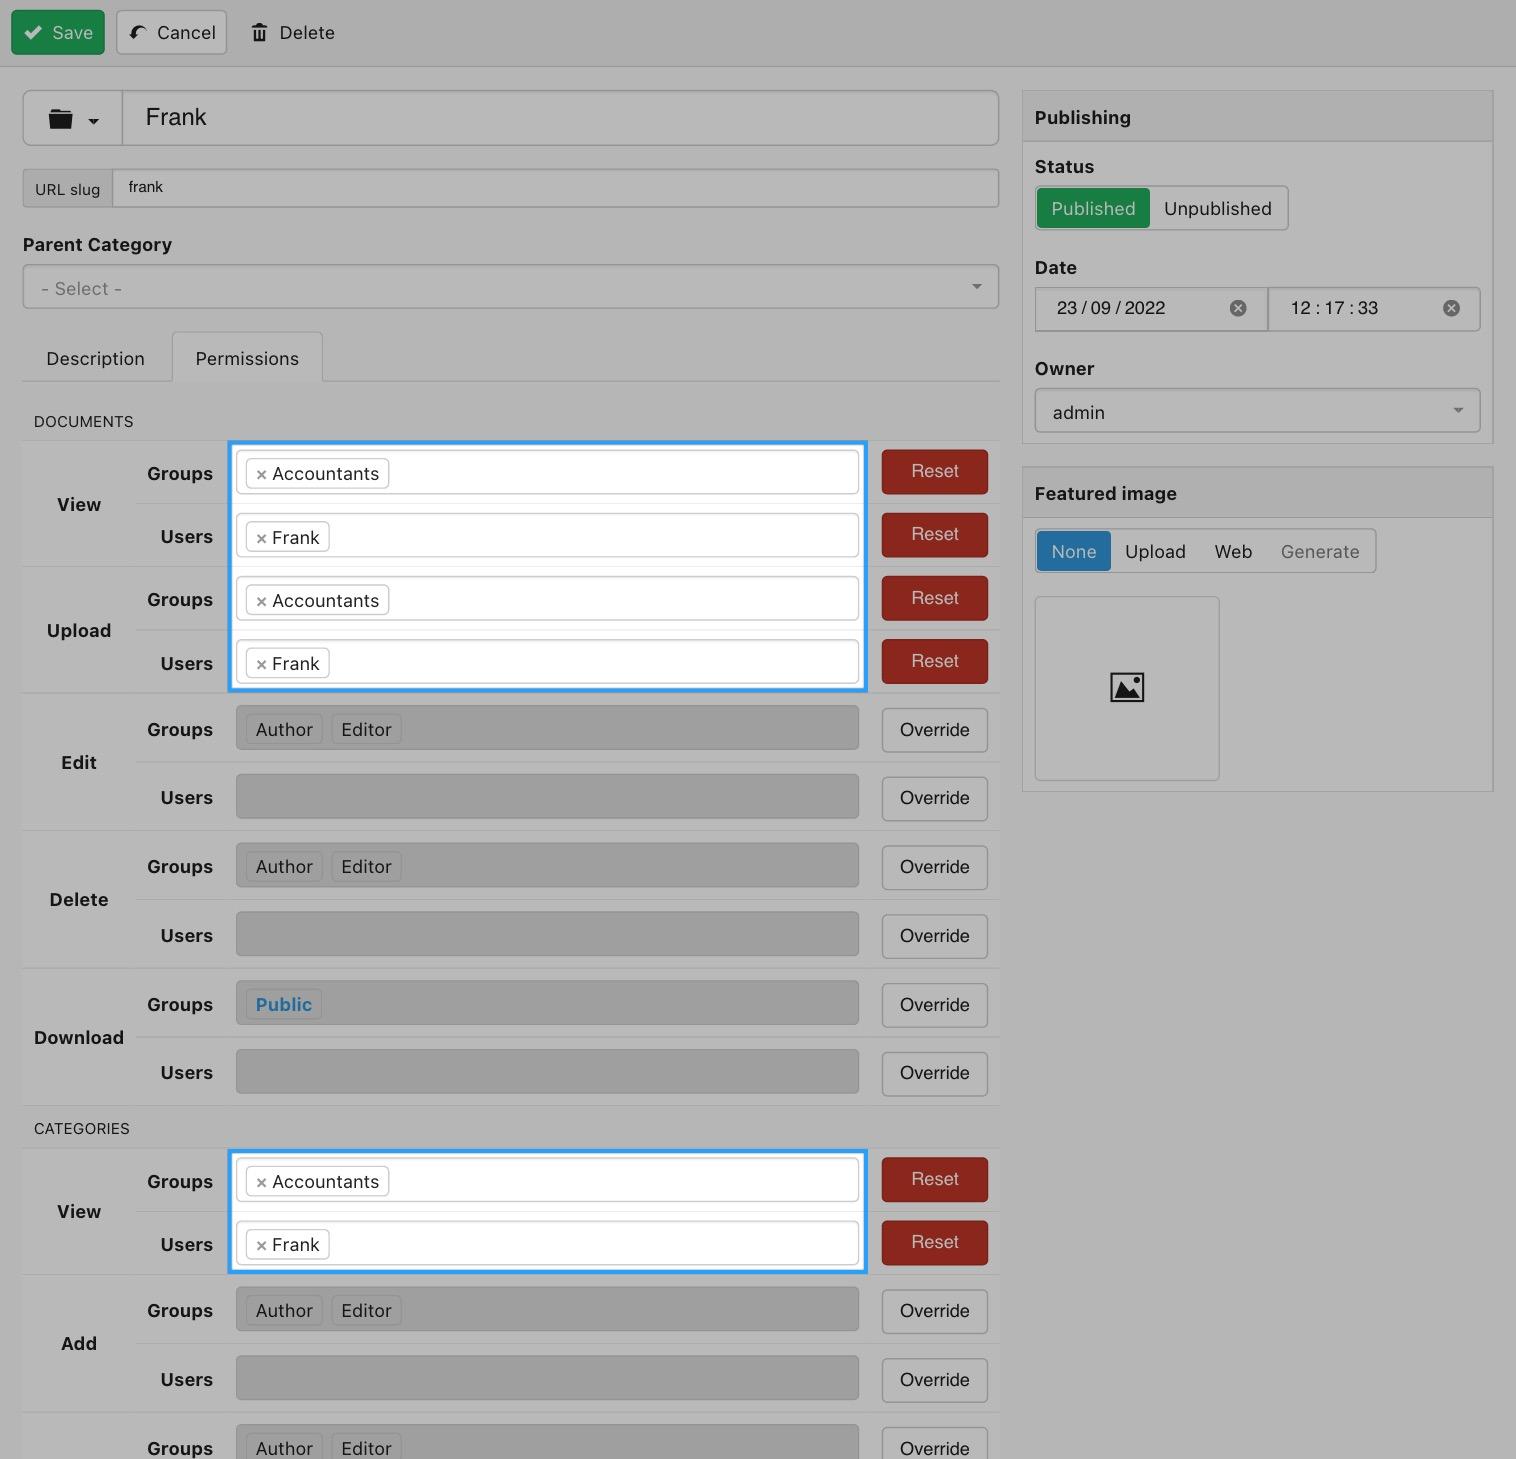Viewport: 1516px width, 1459px height.
Task: Reset the Documents View groups permission
Action: pyautogui.click(x=933, y=472)
